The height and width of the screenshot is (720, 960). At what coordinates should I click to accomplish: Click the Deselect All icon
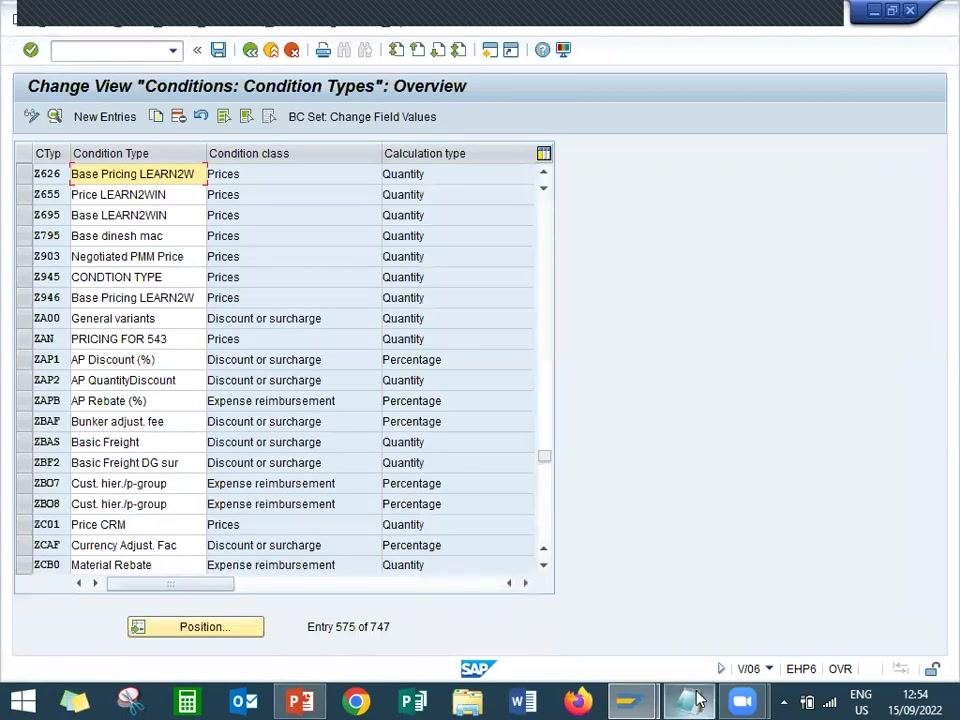[269, 116]
